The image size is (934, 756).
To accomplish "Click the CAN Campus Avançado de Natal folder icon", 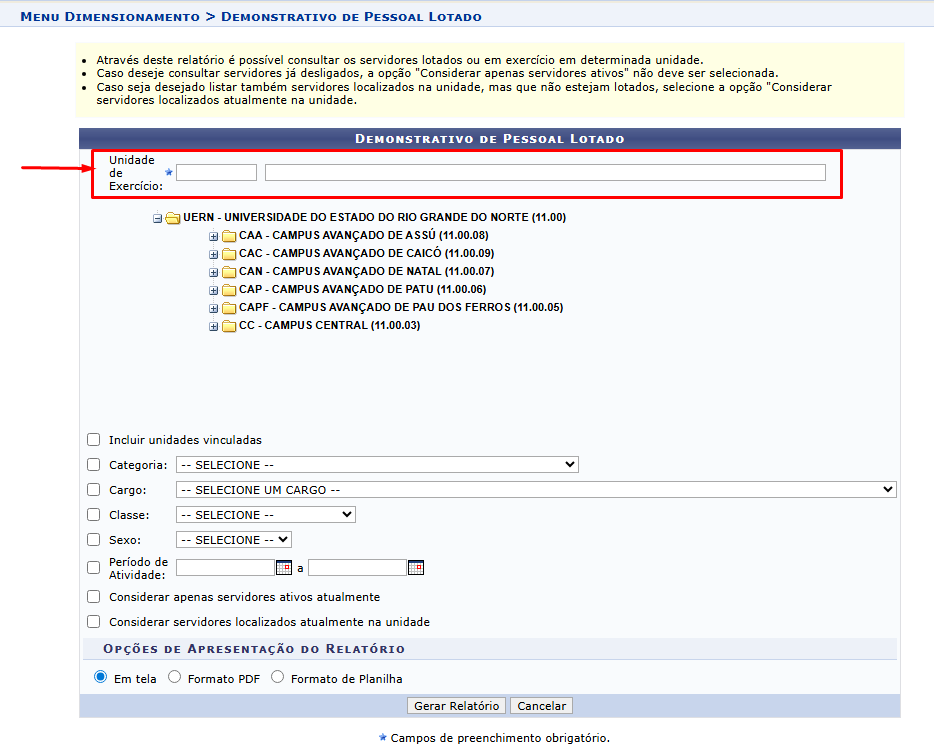I will [229, 272].
